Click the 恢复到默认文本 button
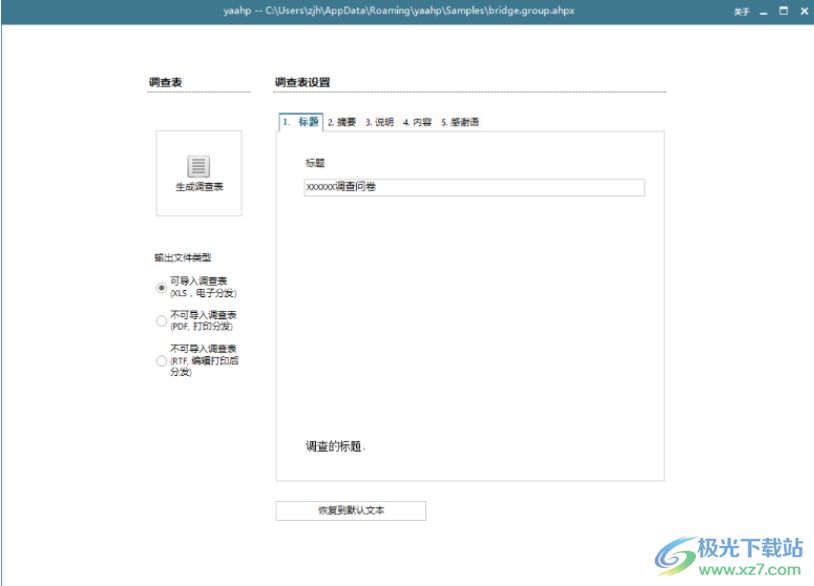Screen dimensions: 814x586 [x=351, y=511]
